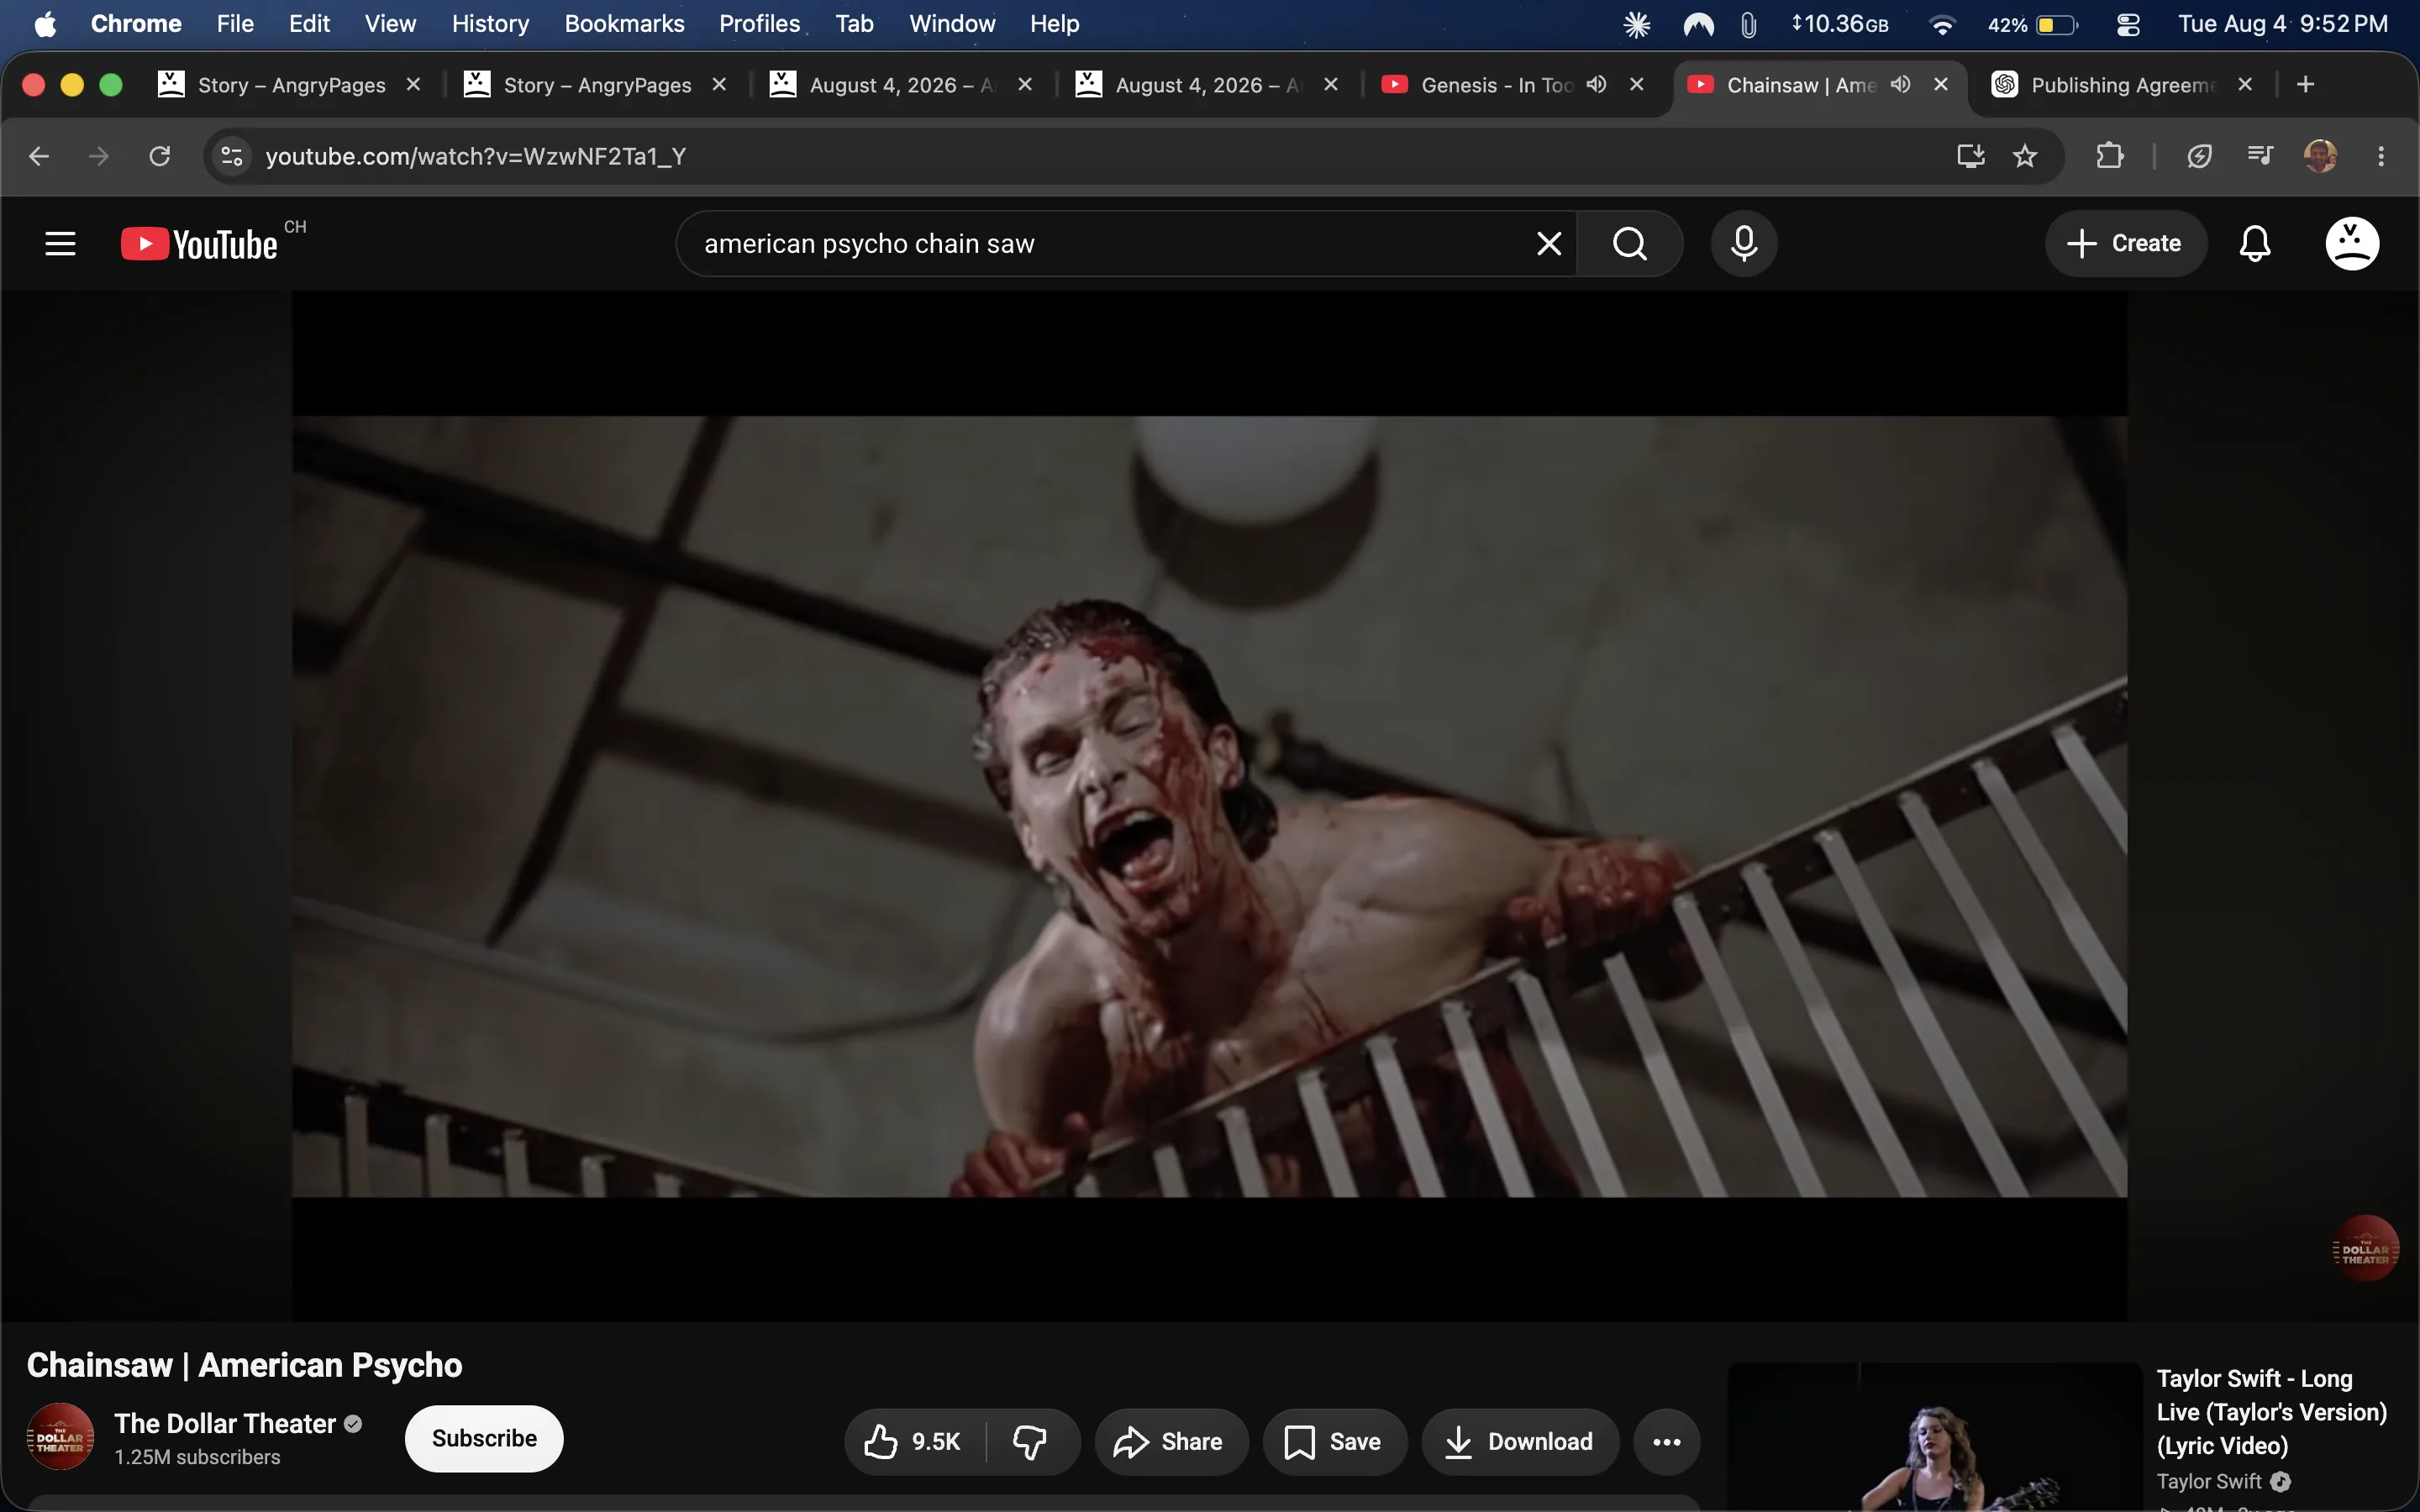Open the Window menu

[x=952, y=24]
